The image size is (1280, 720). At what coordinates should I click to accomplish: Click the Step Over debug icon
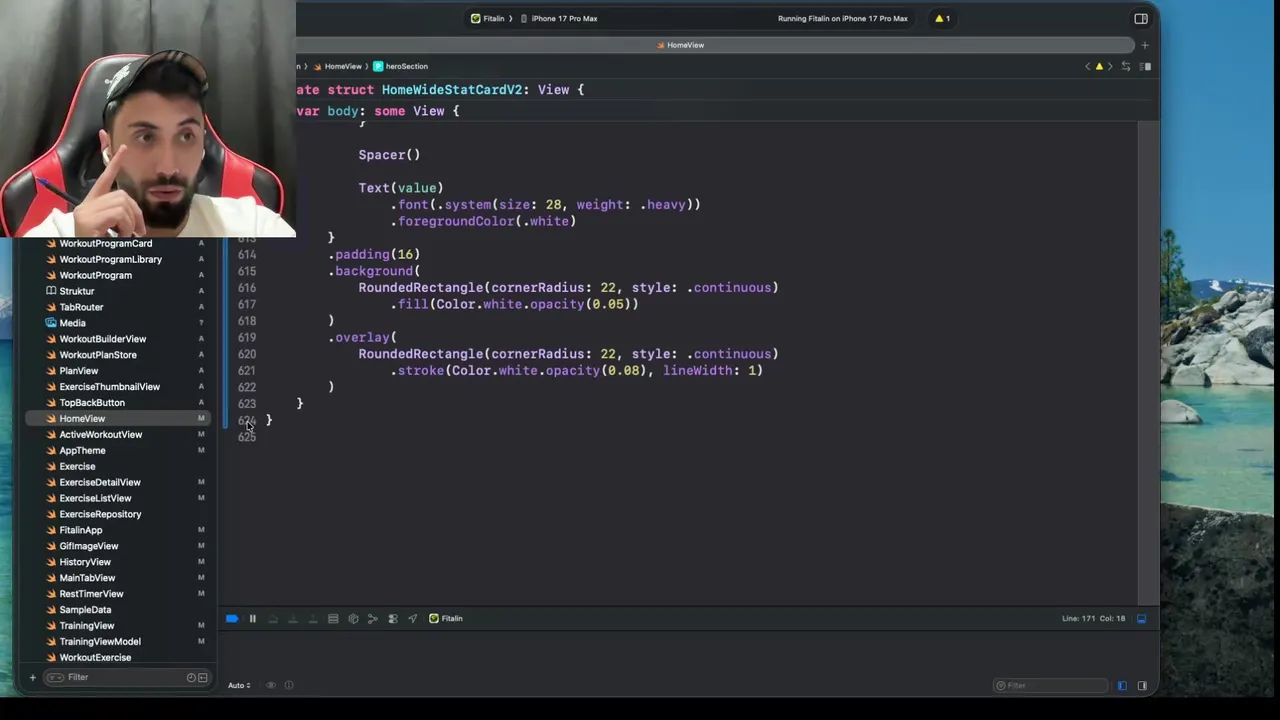click(x=272, y=619)
